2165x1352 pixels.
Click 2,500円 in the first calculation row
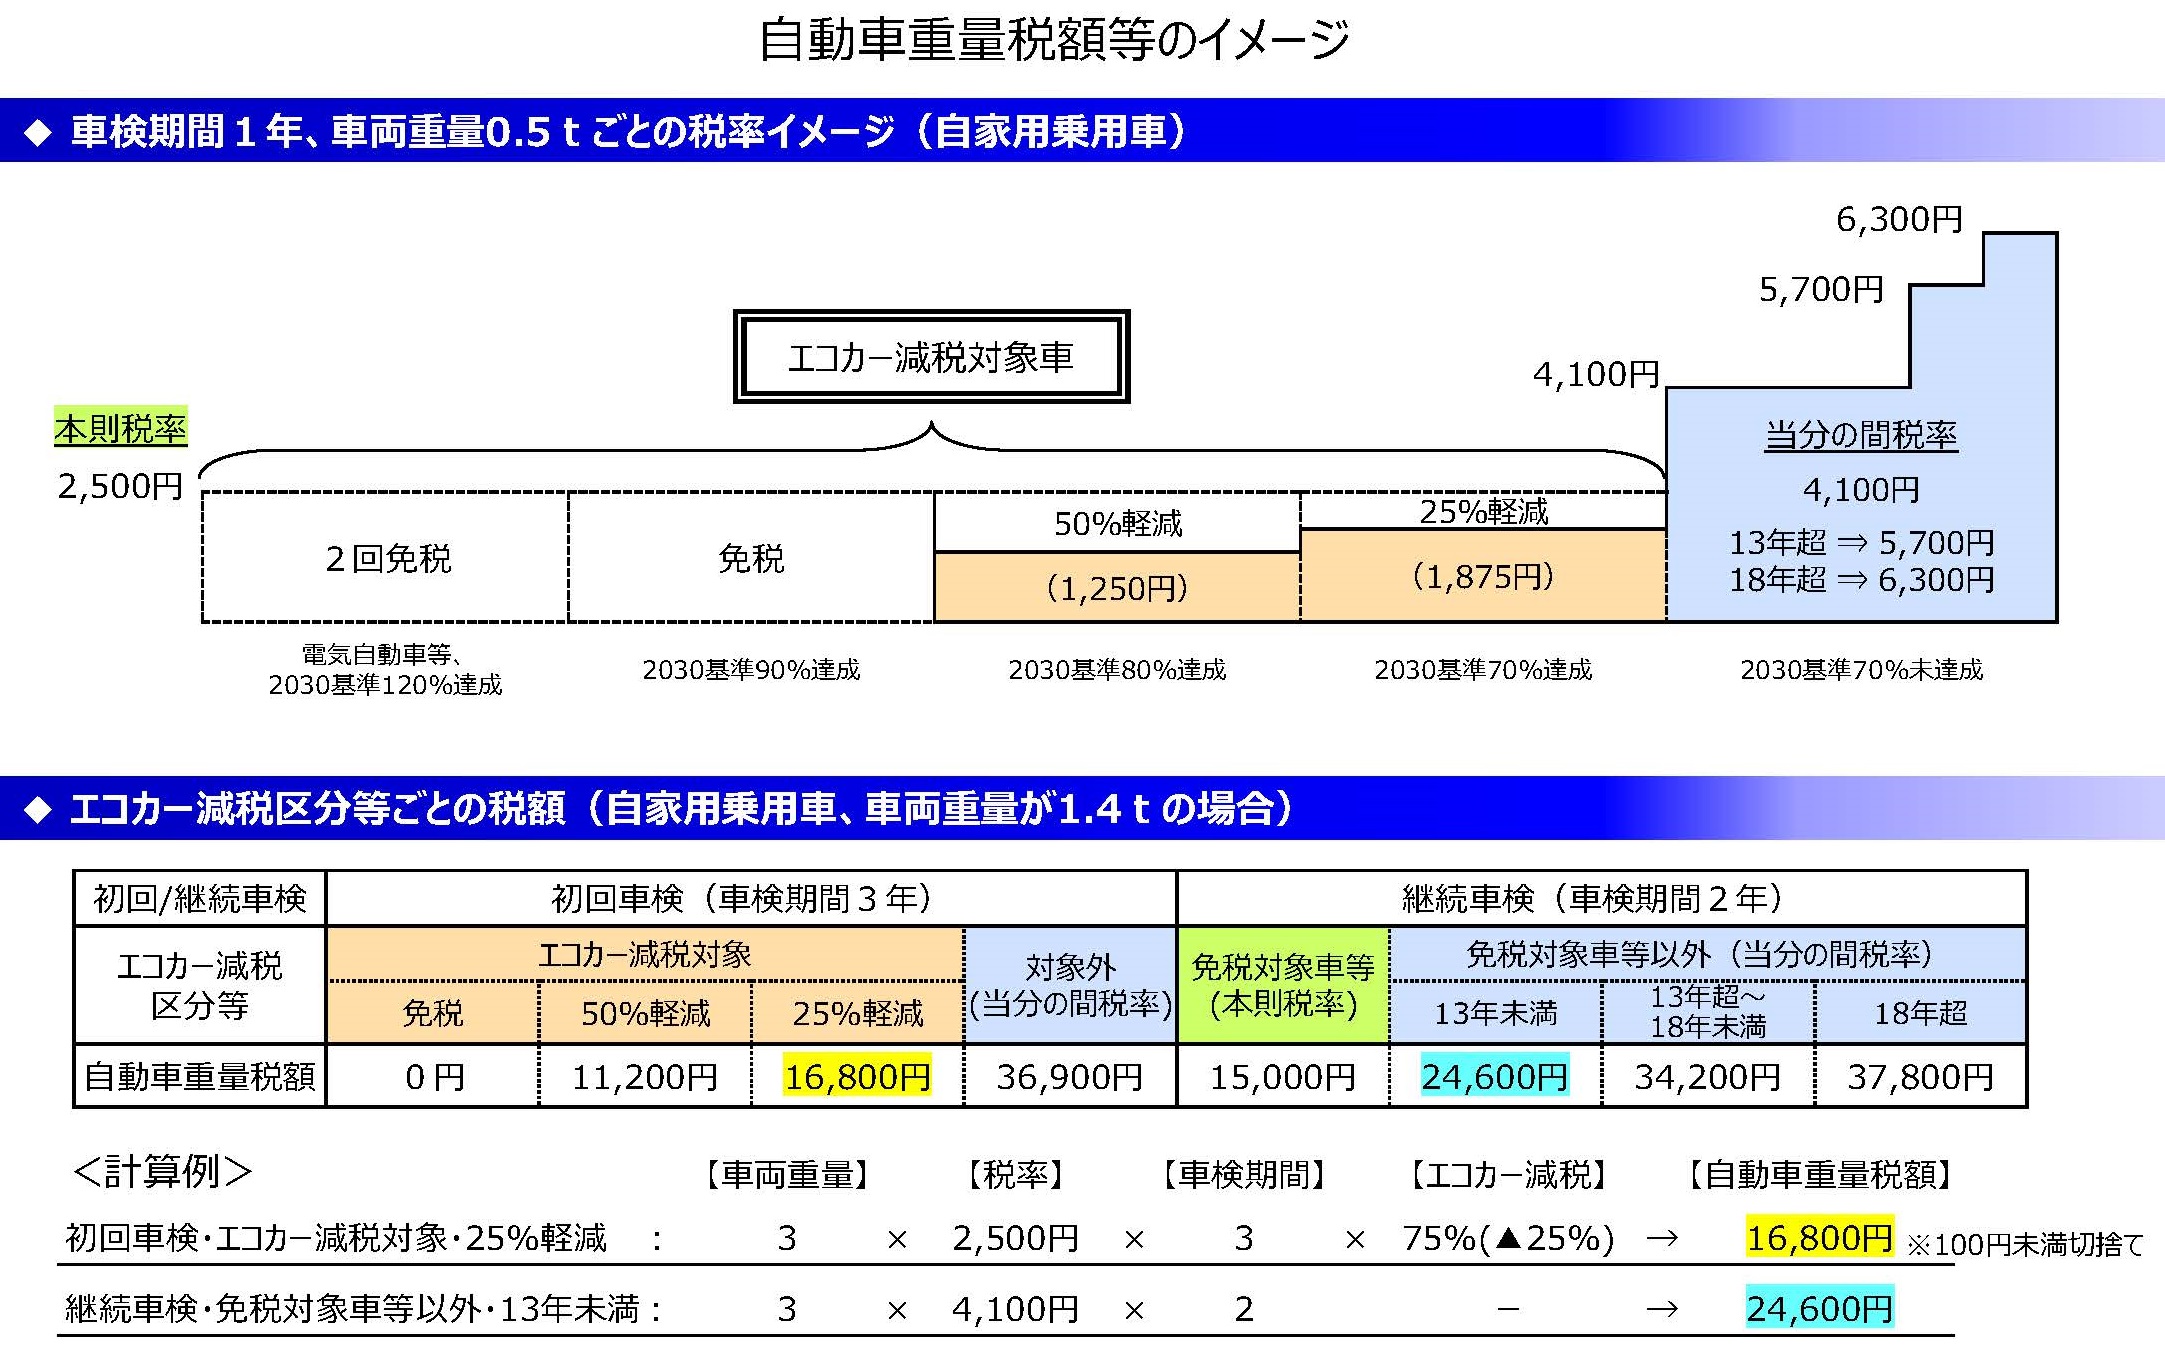1015,1238
